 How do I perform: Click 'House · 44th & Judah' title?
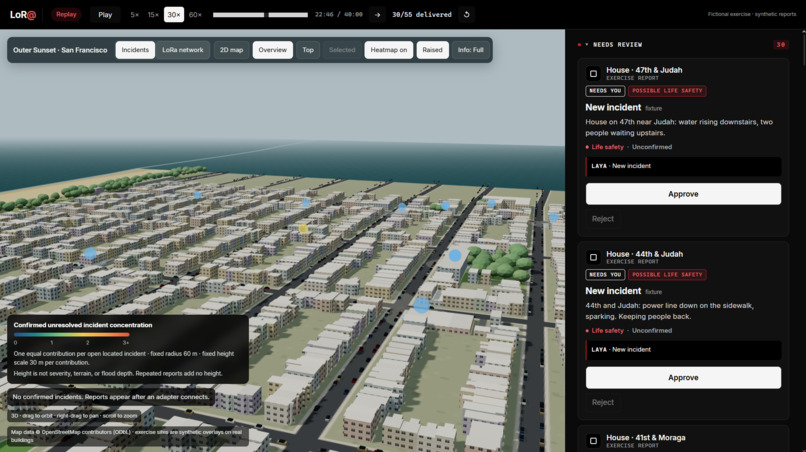pos(645,254)
